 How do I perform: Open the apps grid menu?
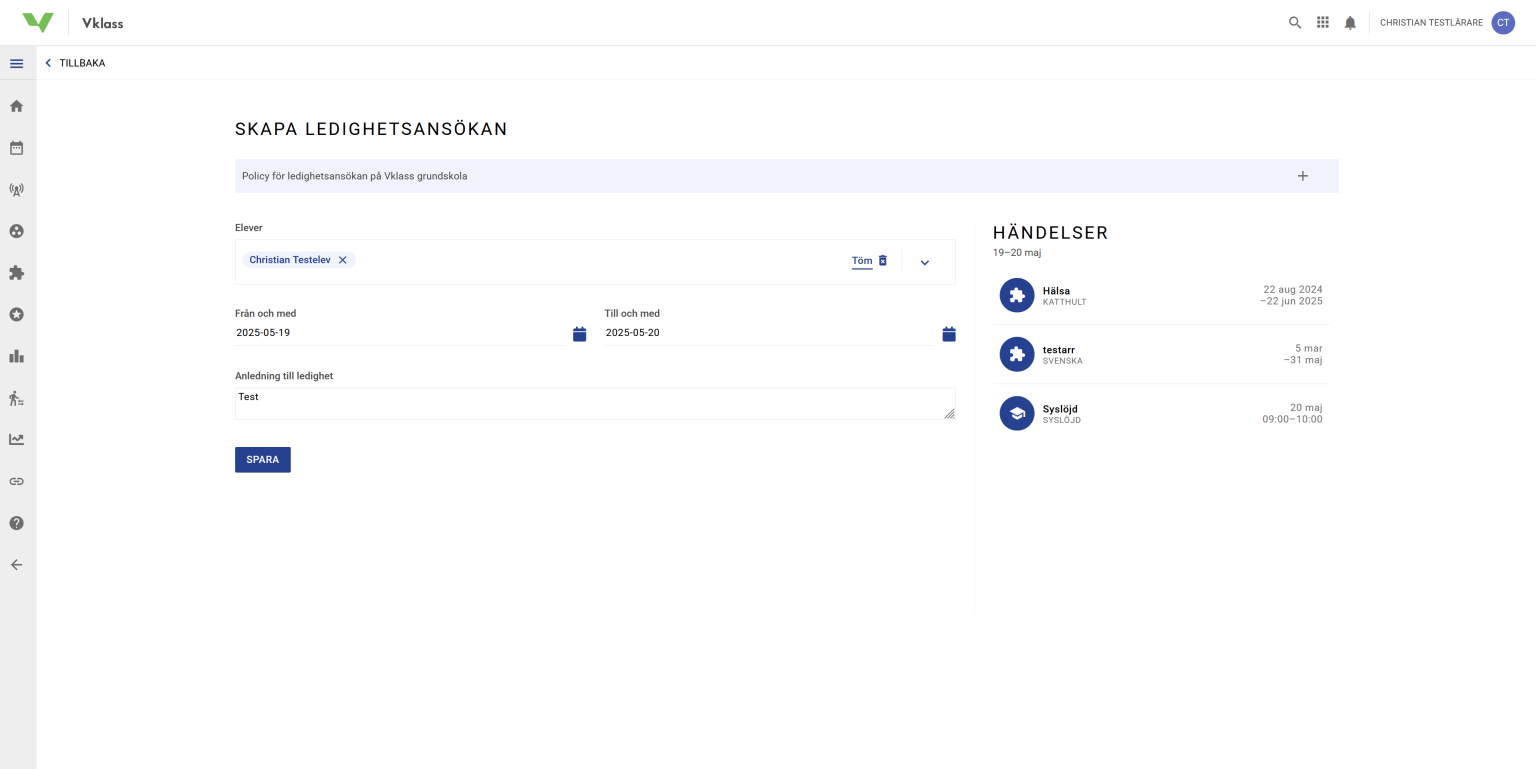pyautogui.click(x=1323, y=23)
